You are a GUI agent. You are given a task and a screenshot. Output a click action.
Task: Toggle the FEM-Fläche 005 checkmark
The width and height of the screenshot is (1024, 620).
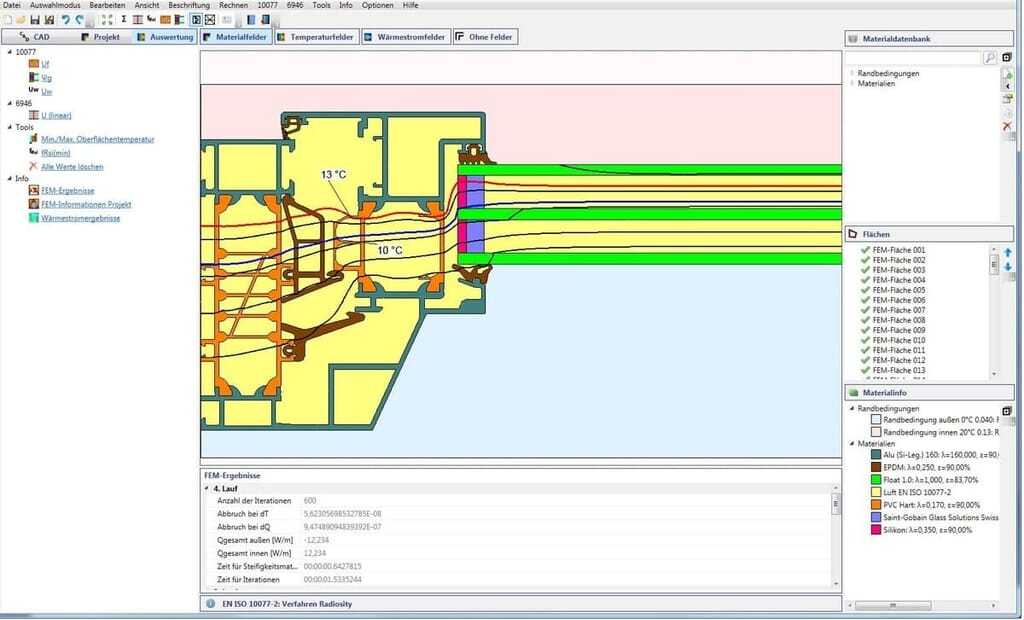(865, 290)
